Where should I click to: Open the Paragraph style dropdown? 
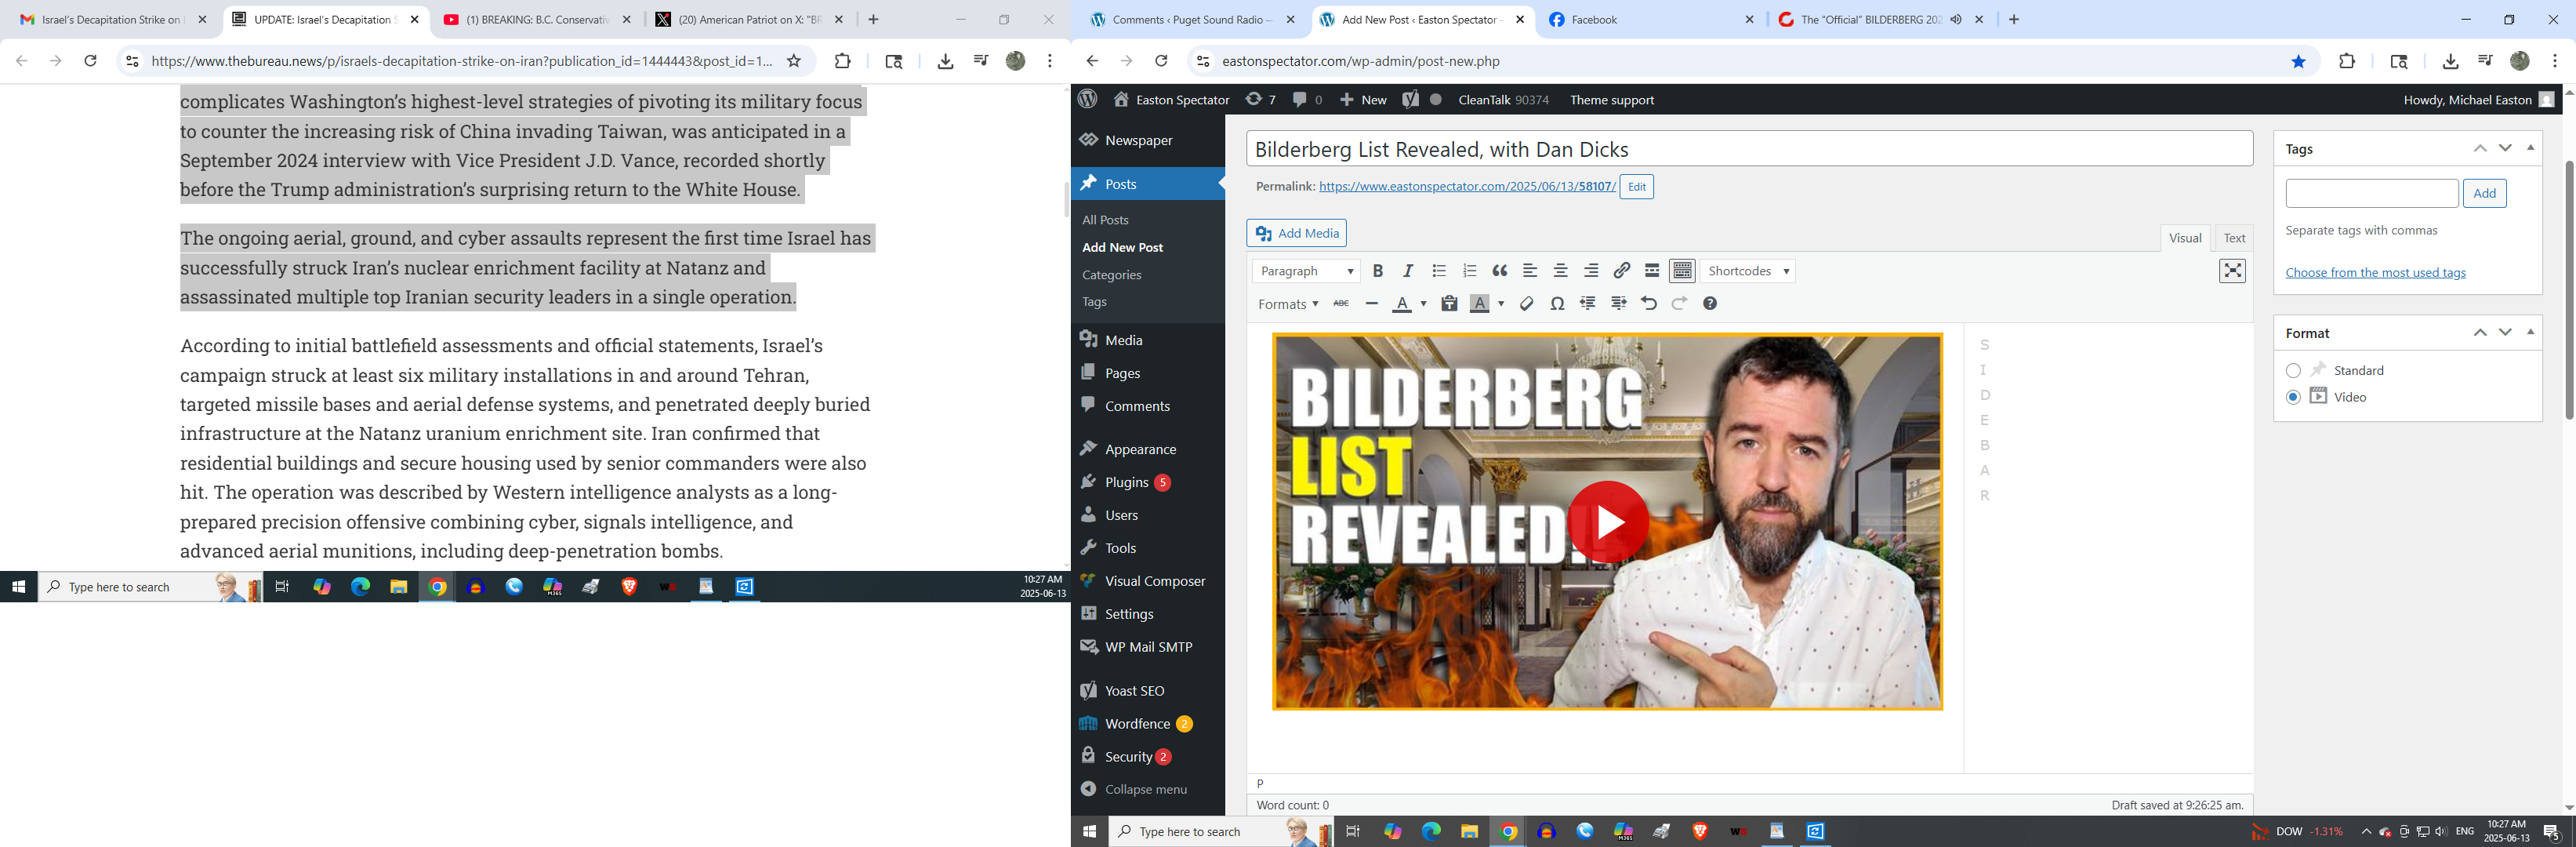click(x=1306, y=271)
